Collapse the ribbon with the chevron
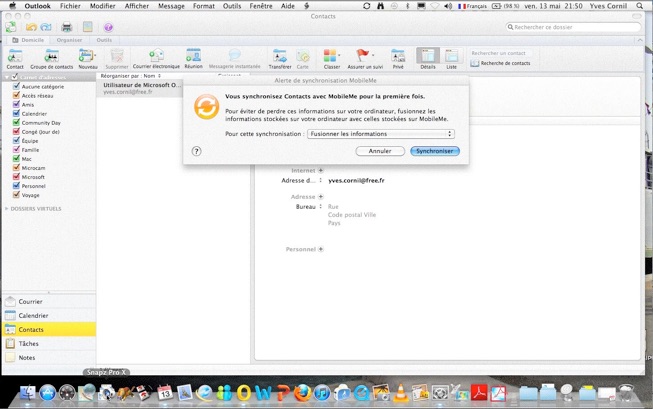Image resolution: width=653 pixels, height=409 pixels. 640,40
